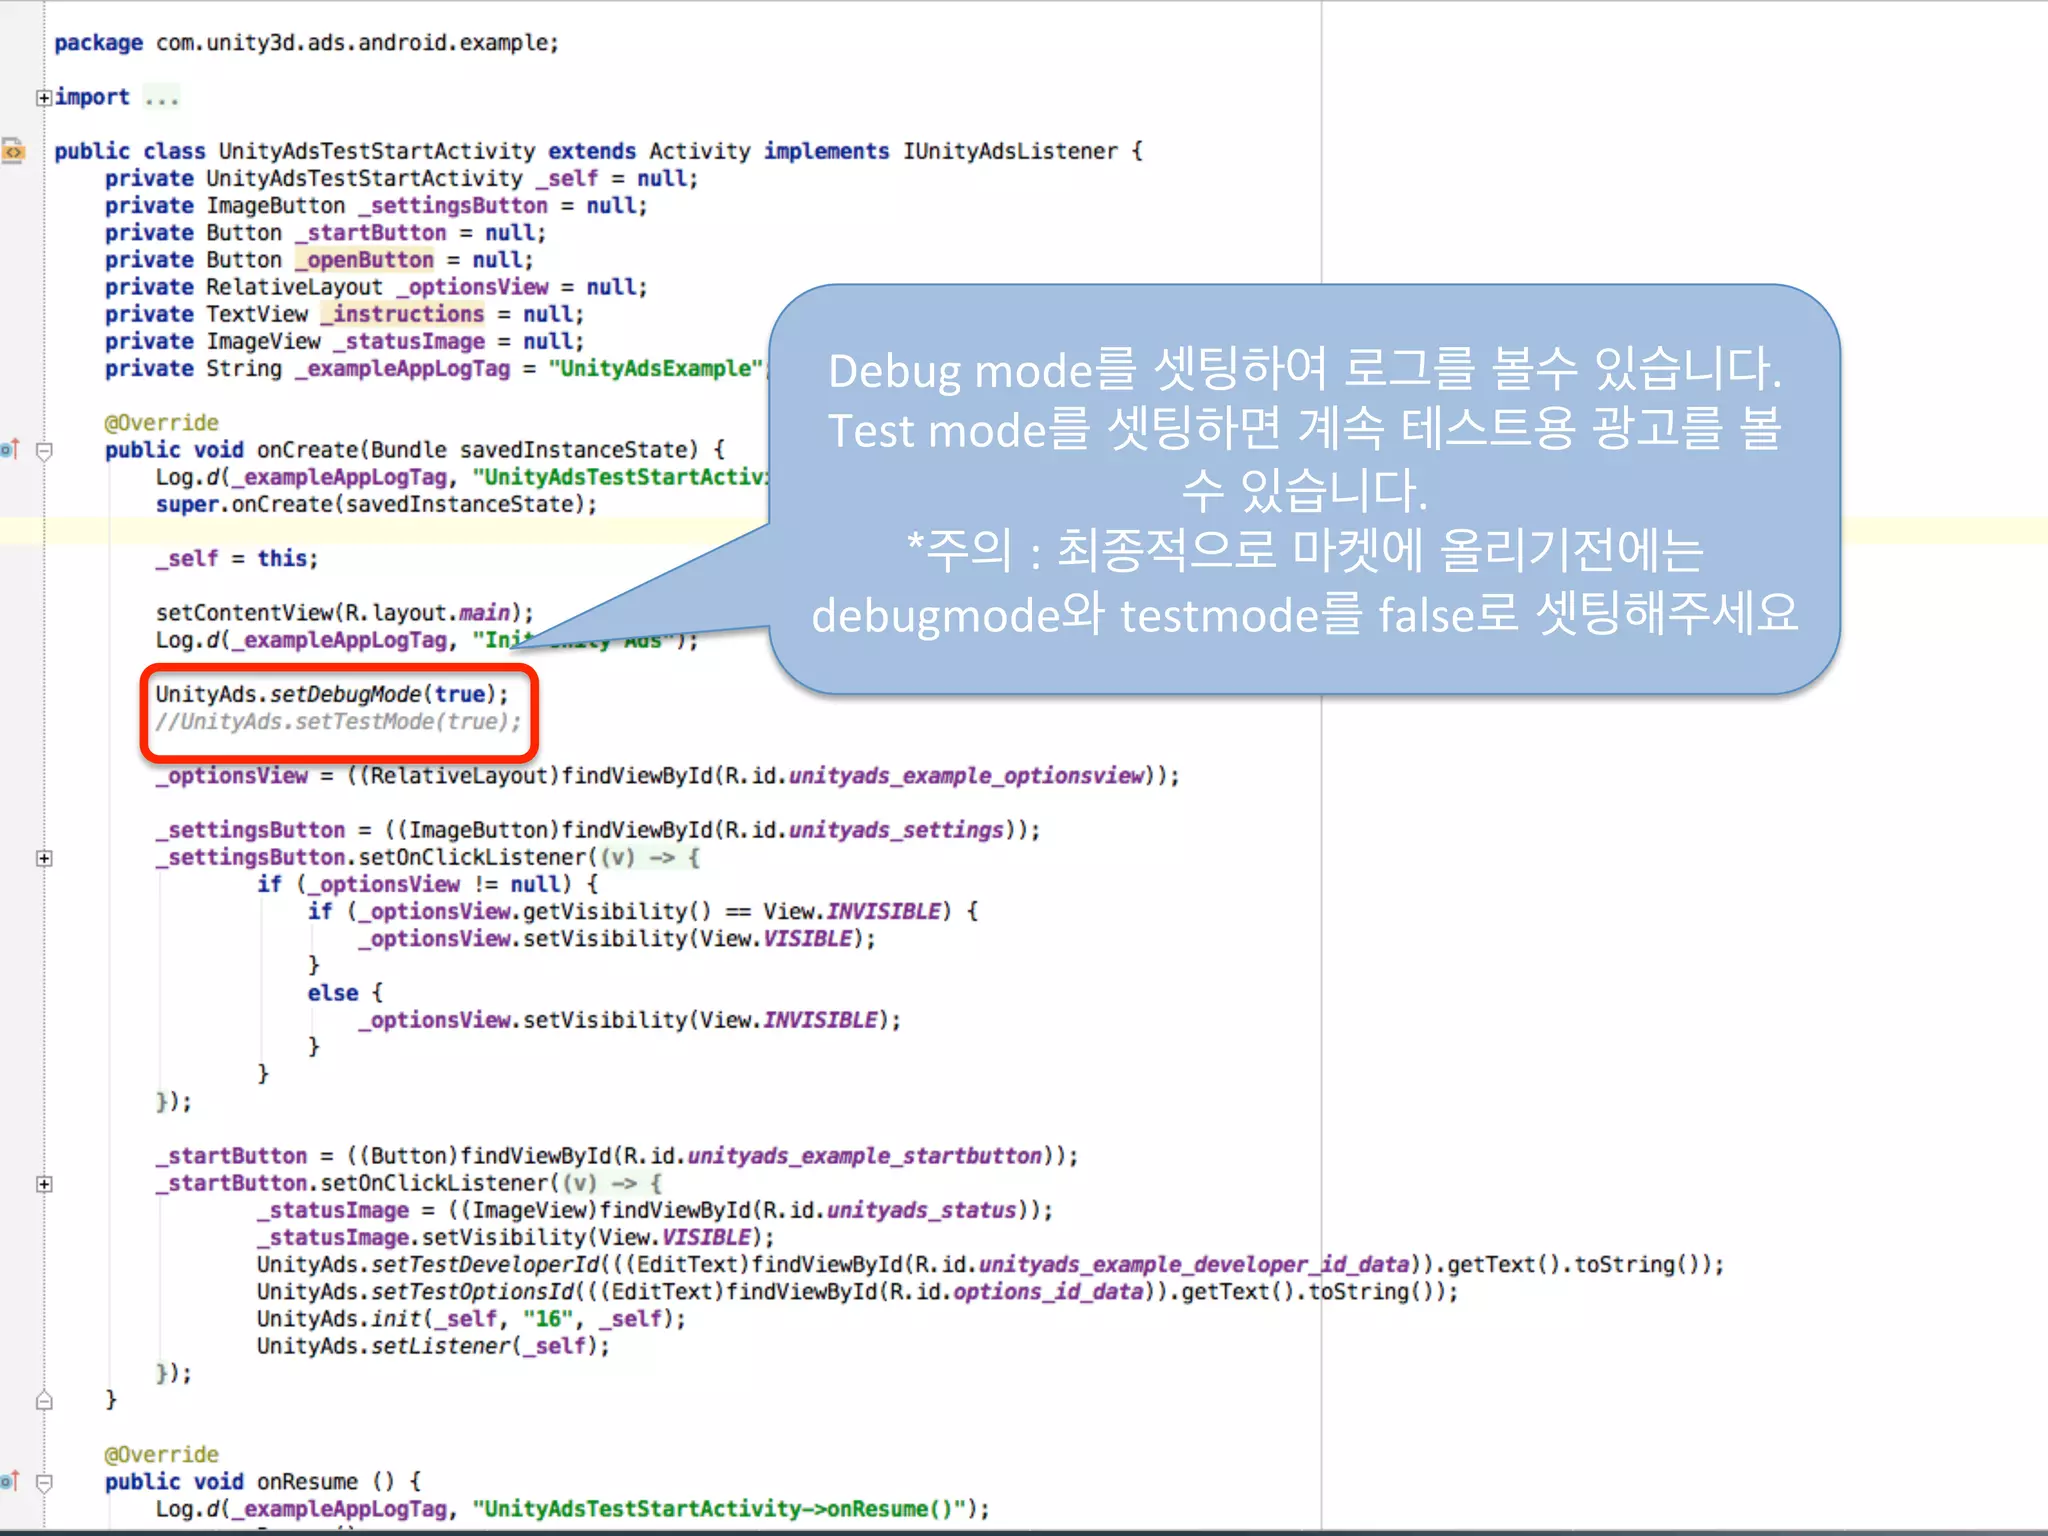
Task: Click unityads_example_startbutton resource id
Action: 864,1156
